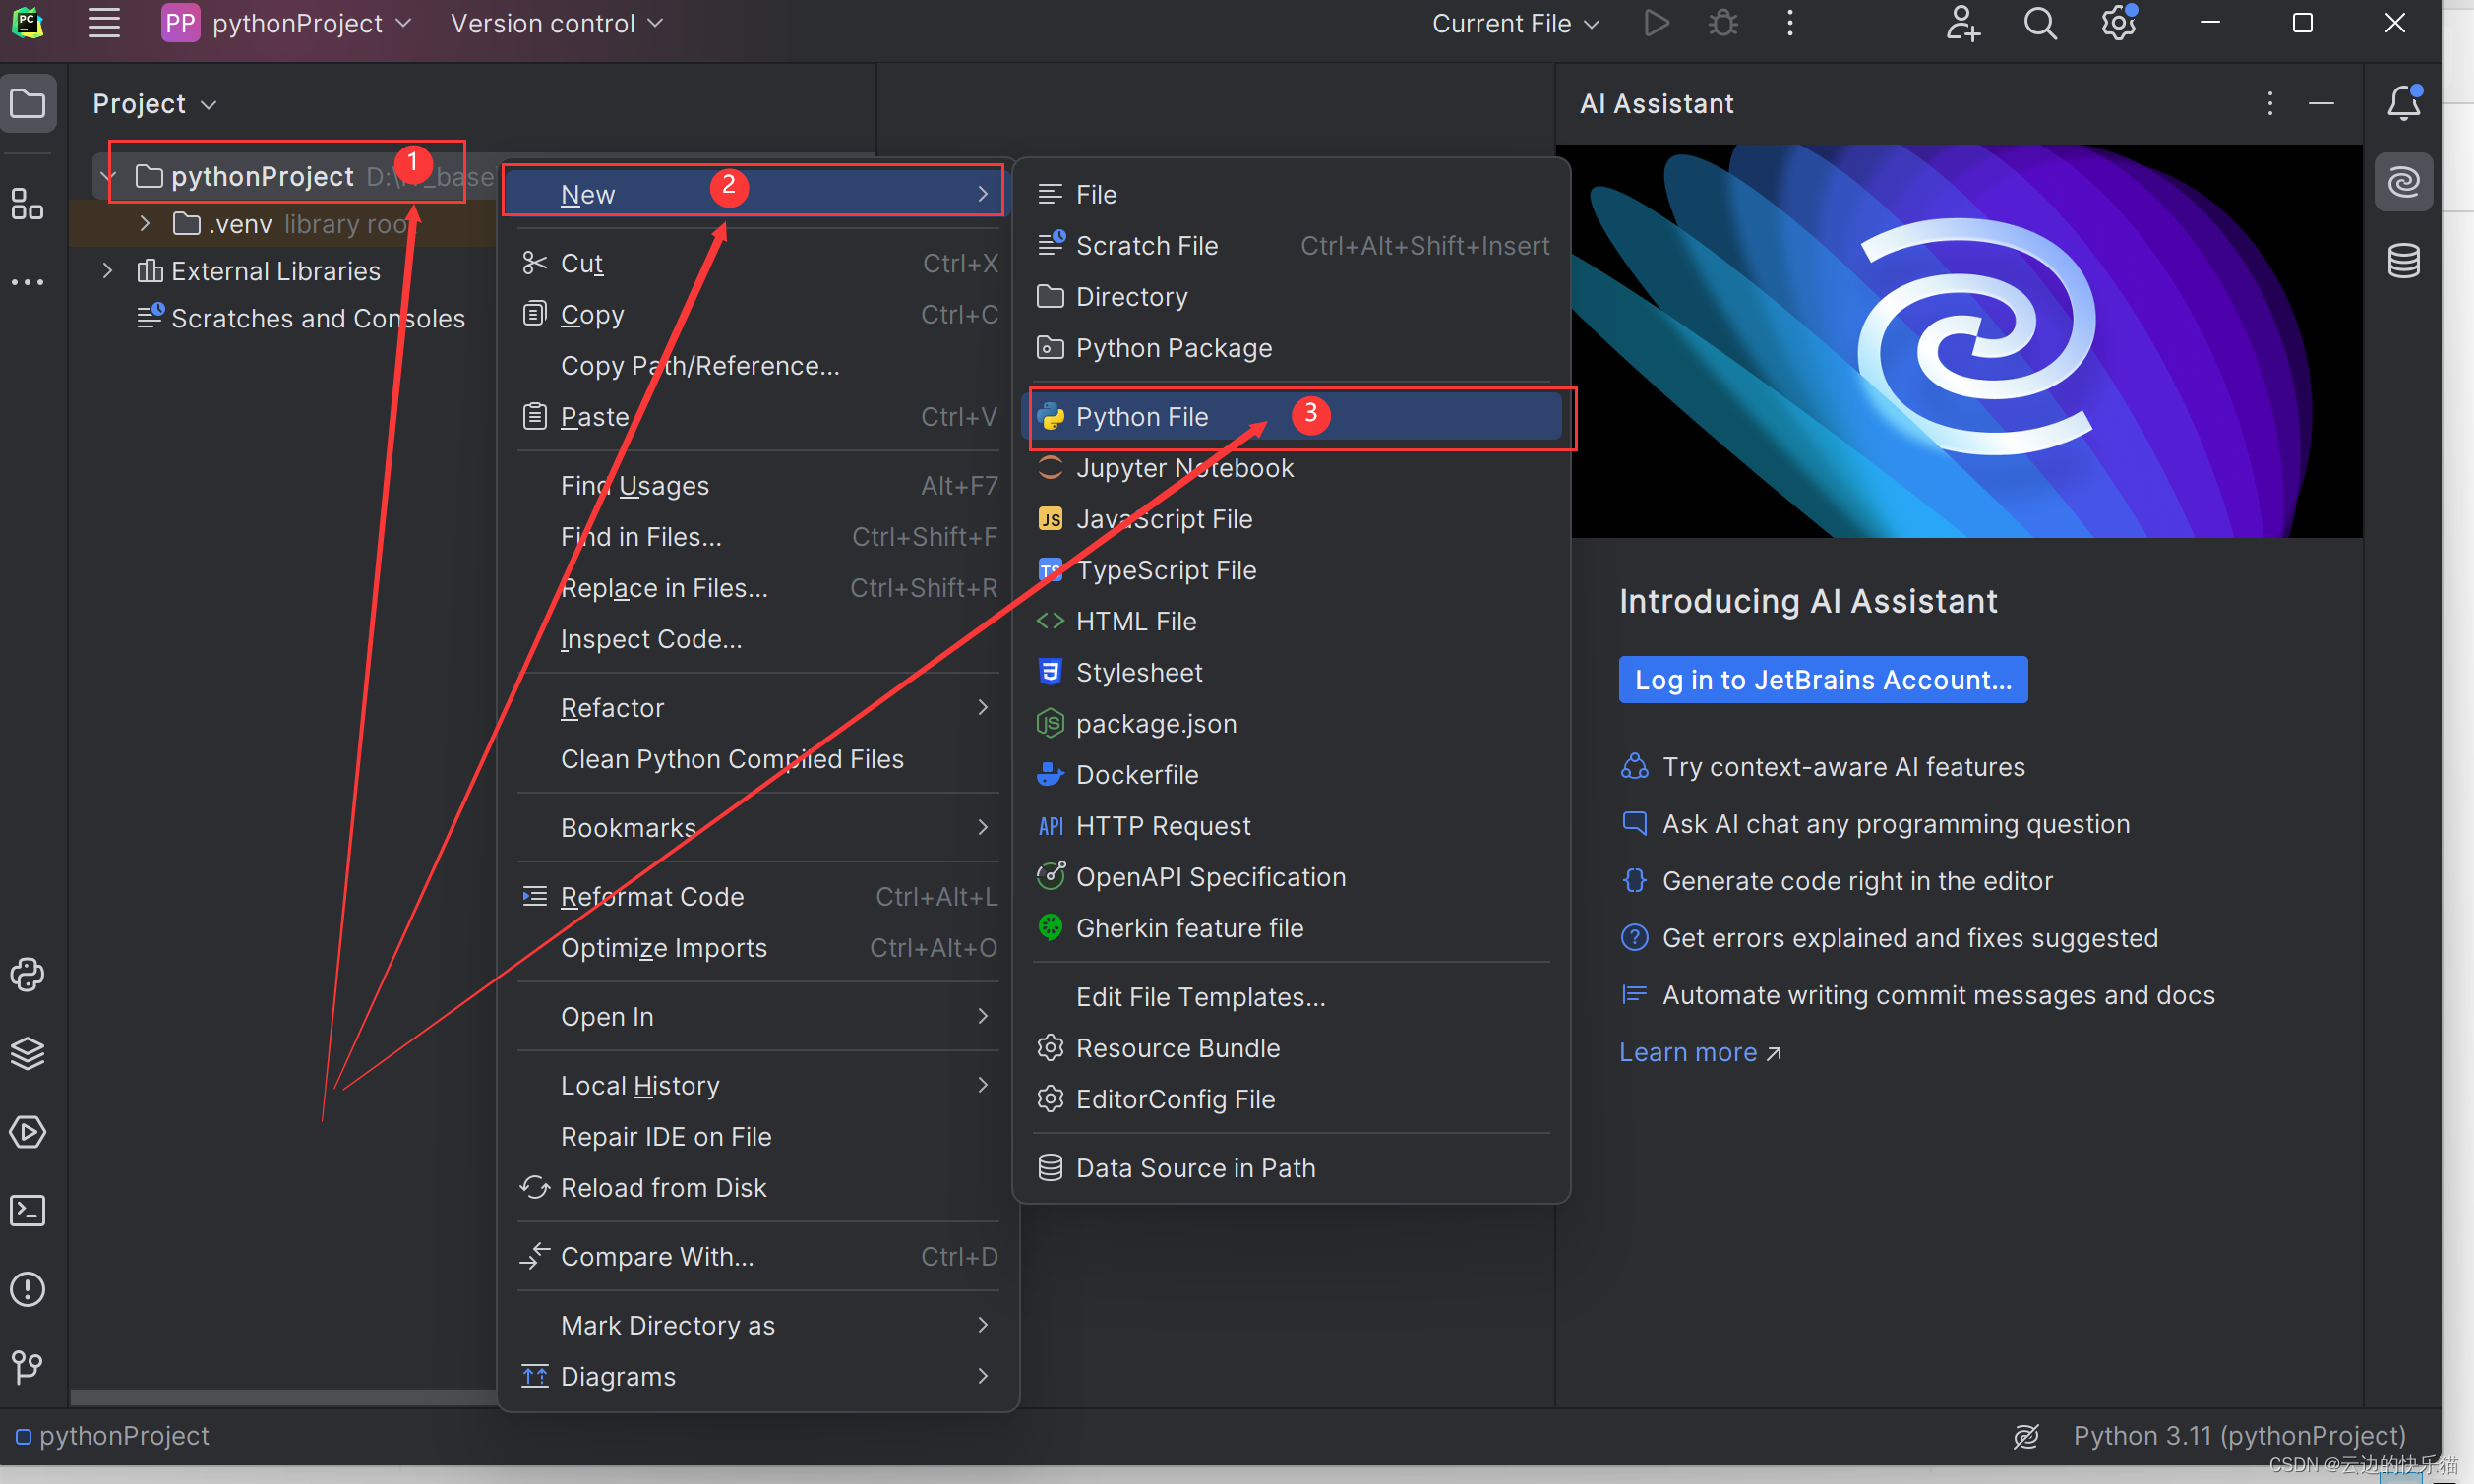Toggle the AI Assistant sidebar button

(2403, 182)
